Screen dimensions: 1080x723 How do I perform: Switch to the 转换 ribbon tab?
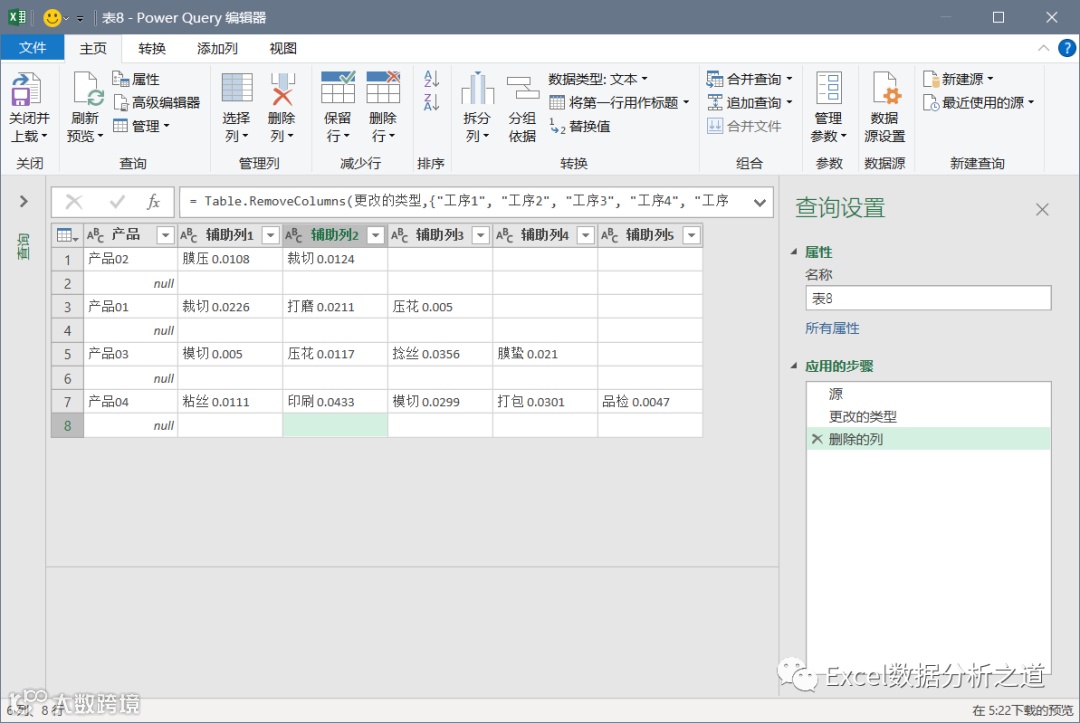point(152,48)
